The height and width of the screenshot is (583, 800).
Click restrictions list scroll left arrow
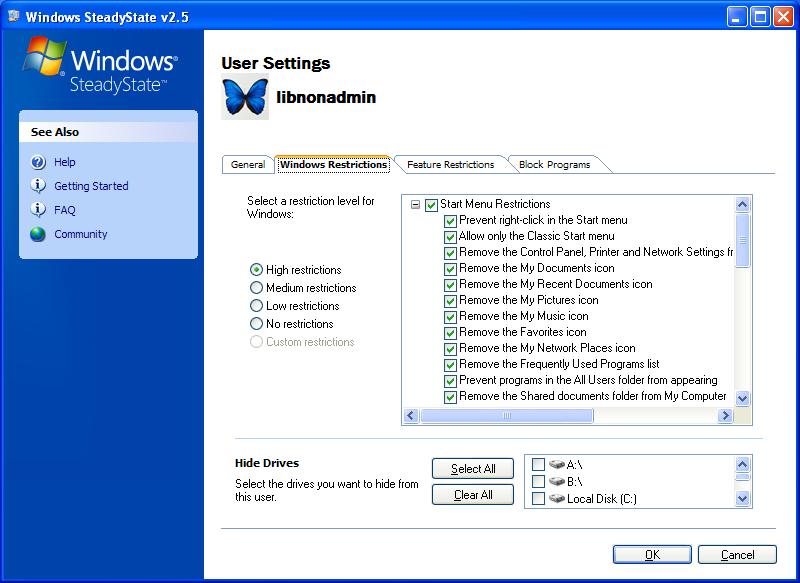point(411,416)
